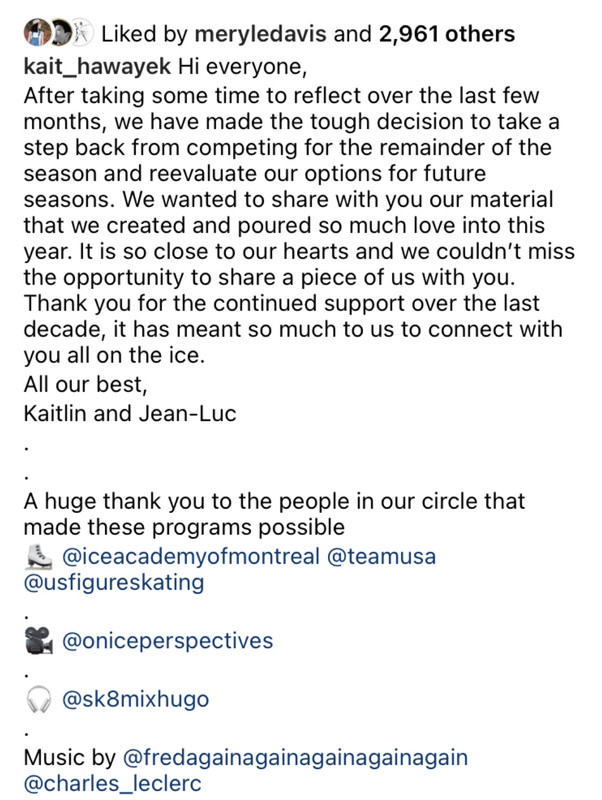Image resolution: width=602 pixels, height=800 pixels.
Task: Click the 'Hi everyone,' greeting text
Action: (x=242, y=67)
